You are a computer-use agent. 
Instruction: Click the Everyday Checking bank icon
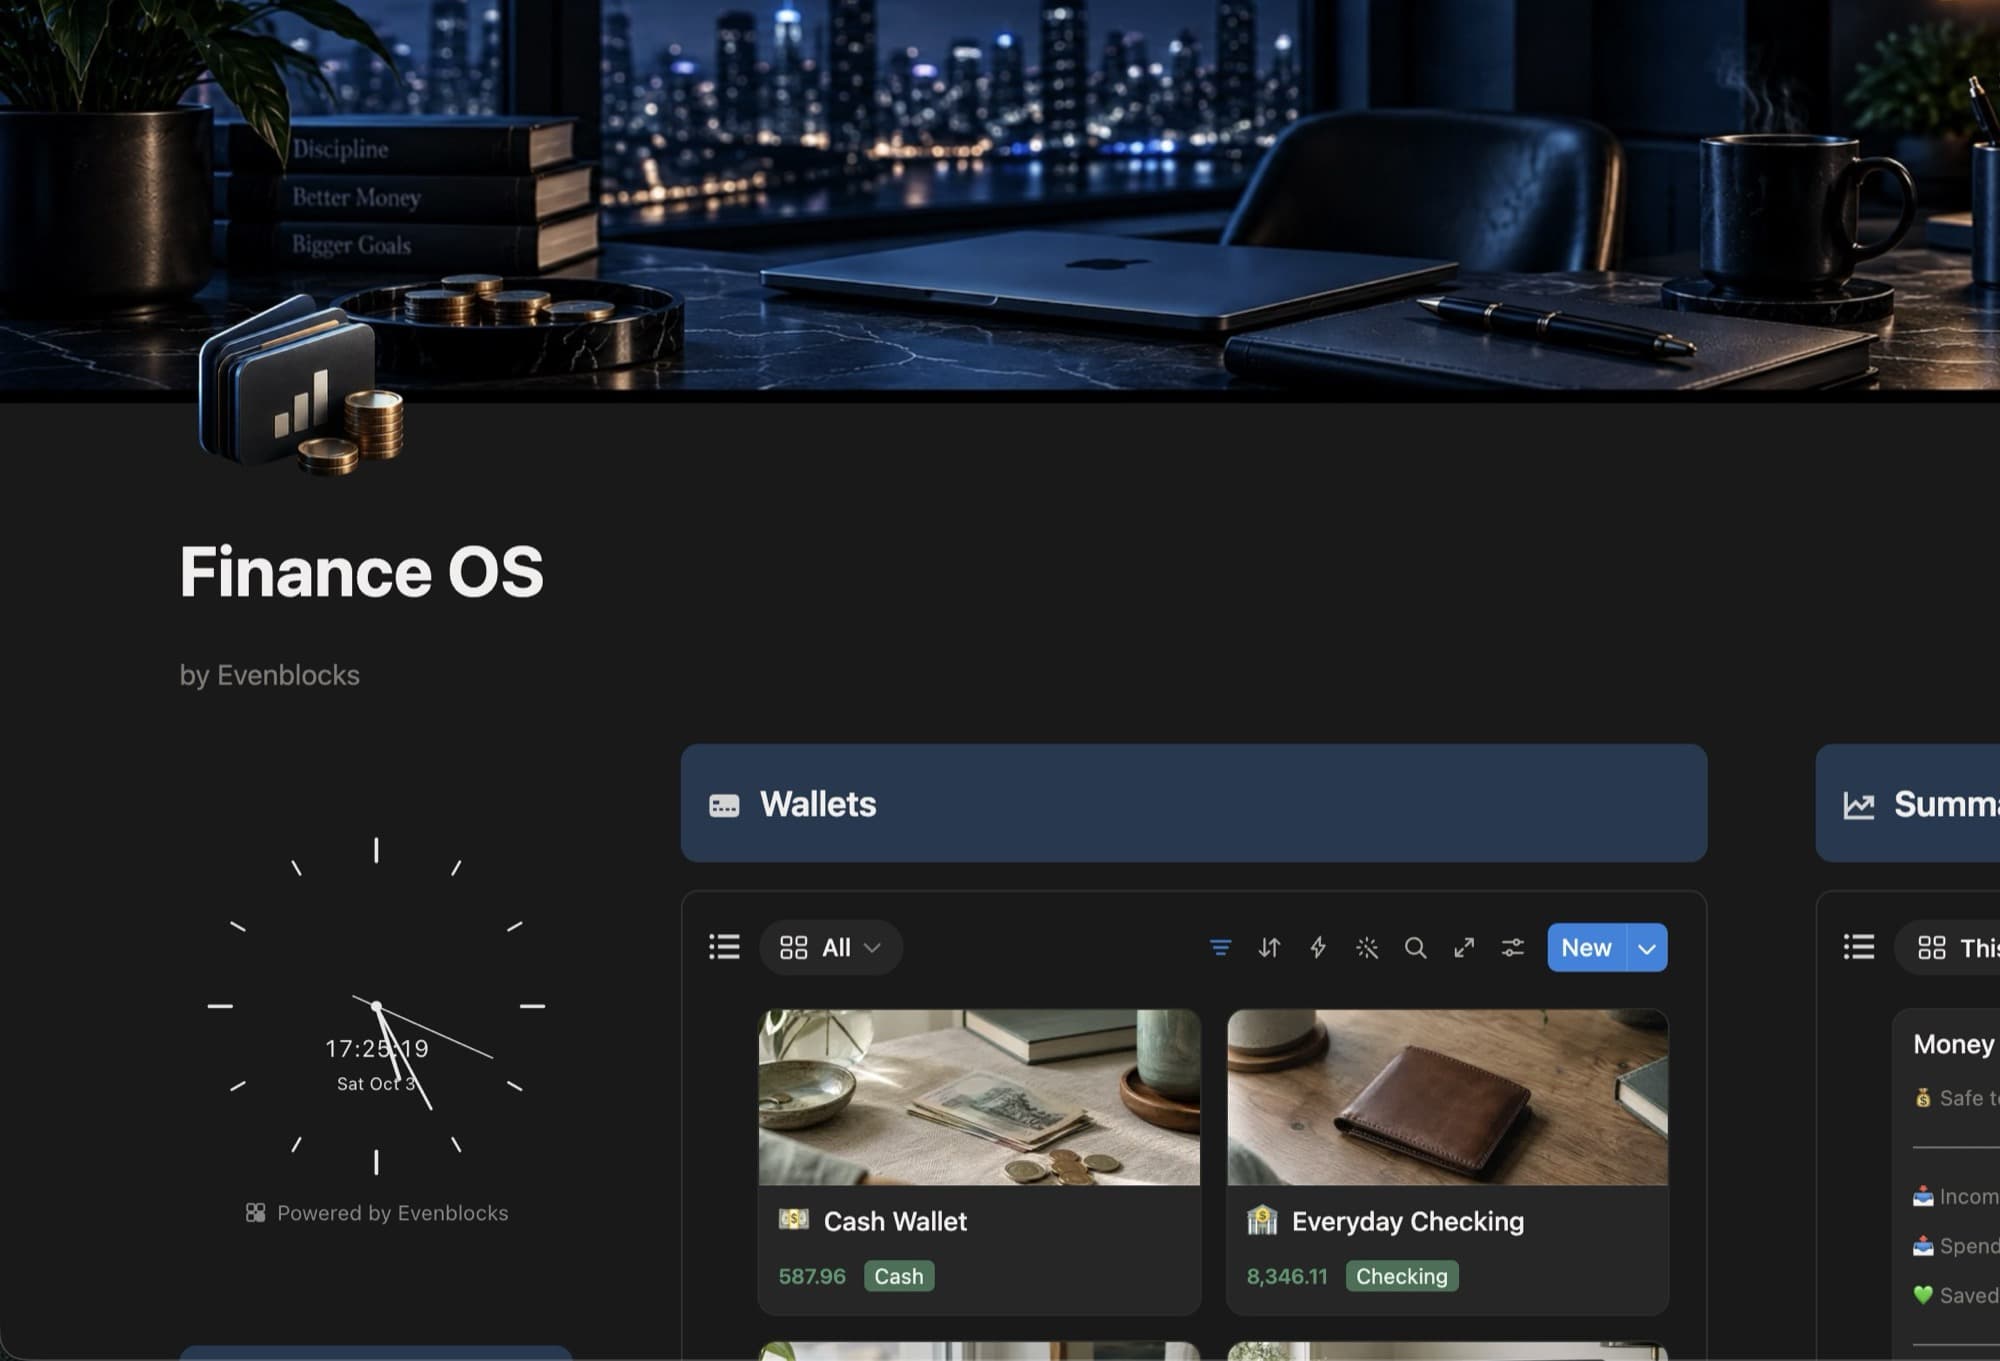[1262, 1220]
